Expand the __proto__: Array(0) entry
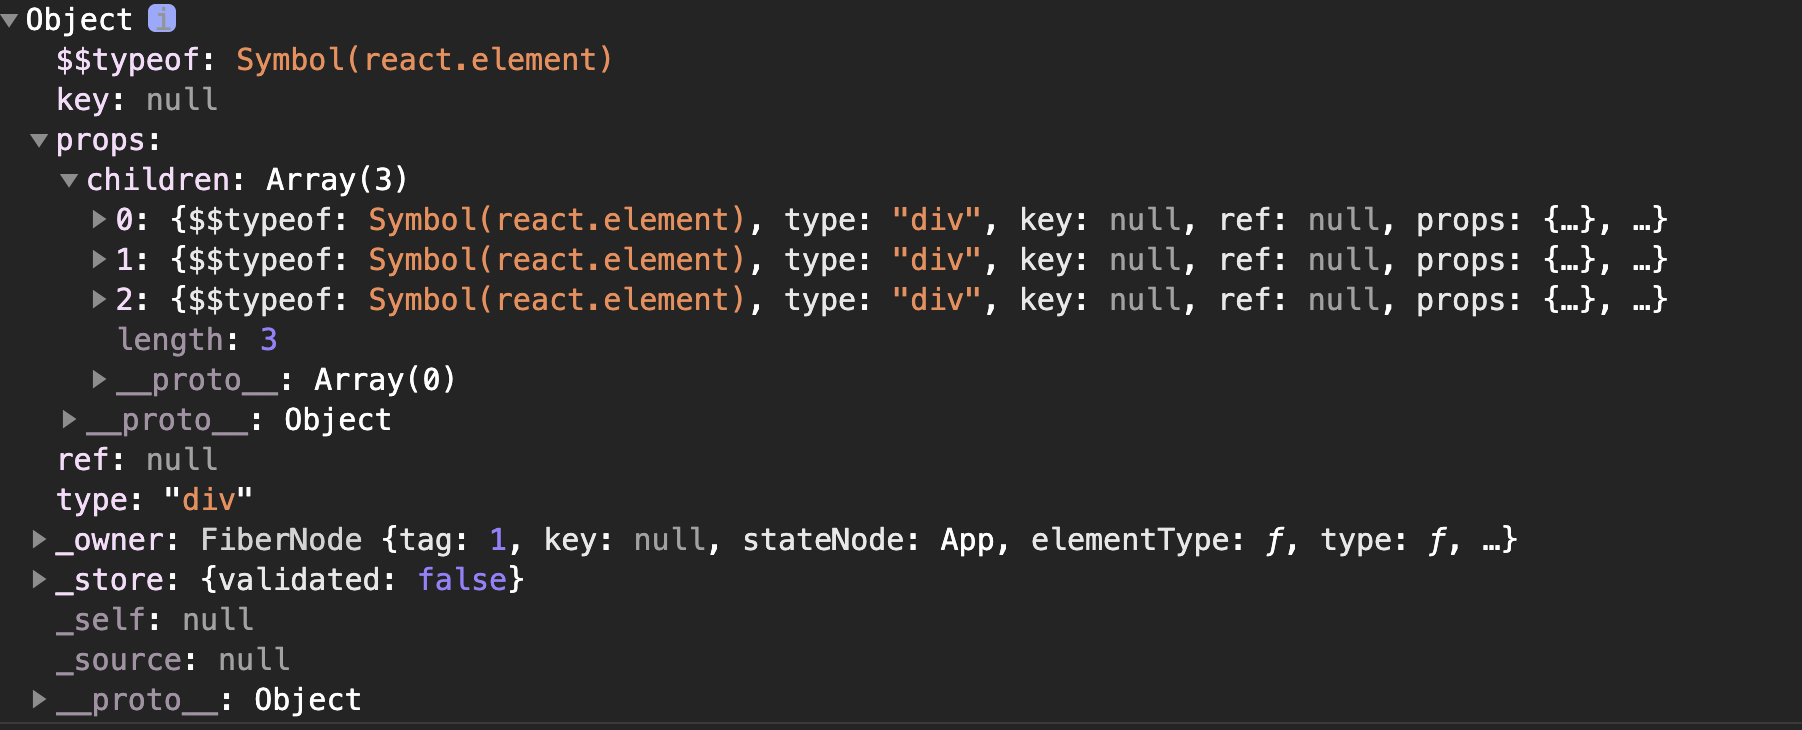 point(99,379)
